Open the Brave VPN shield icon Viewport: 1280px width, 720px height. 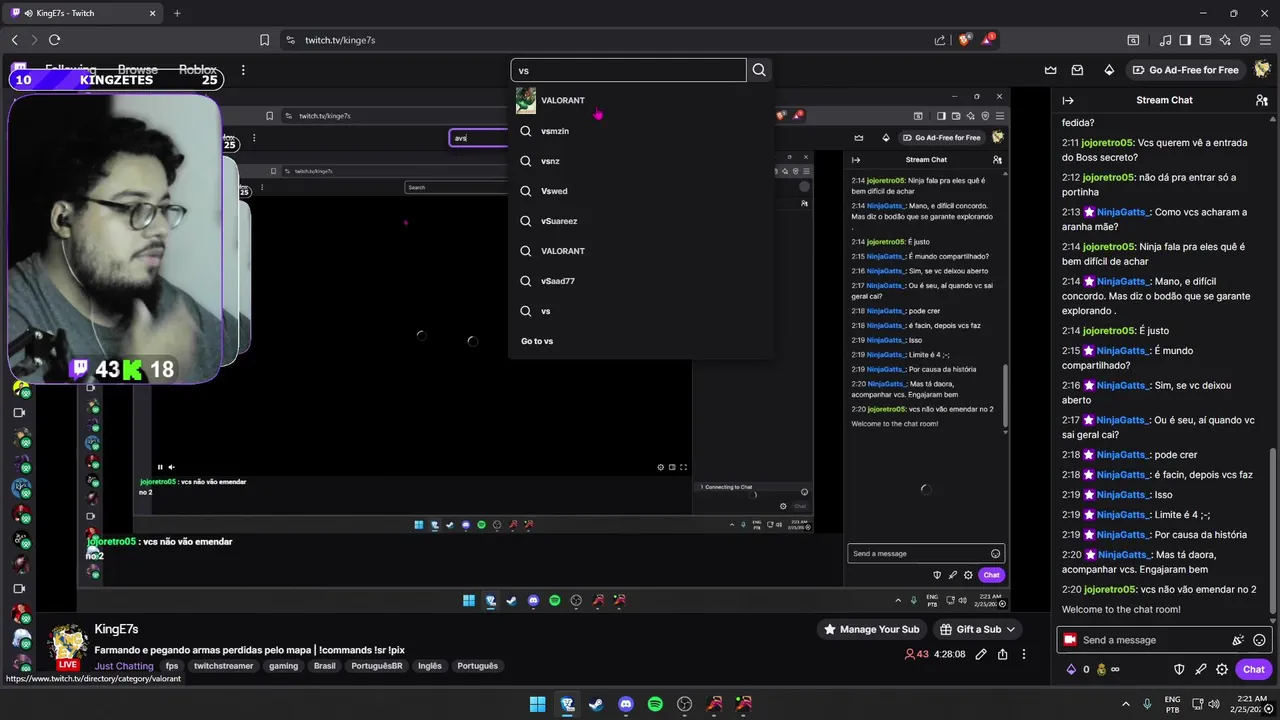click(x=1245, y=40)
